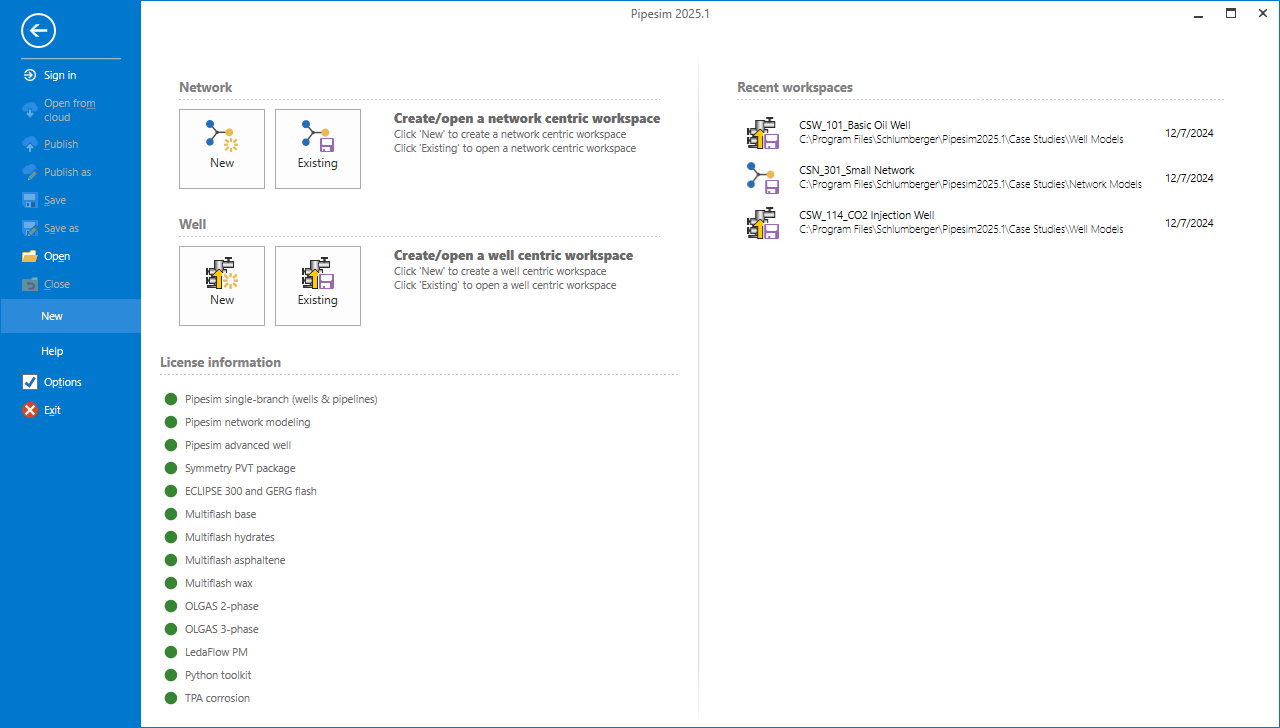The height and width of the screenshot is (728, 1280).
Task: Click the 'Multiflash wax' license entry
Action: [x=219, y=583]
